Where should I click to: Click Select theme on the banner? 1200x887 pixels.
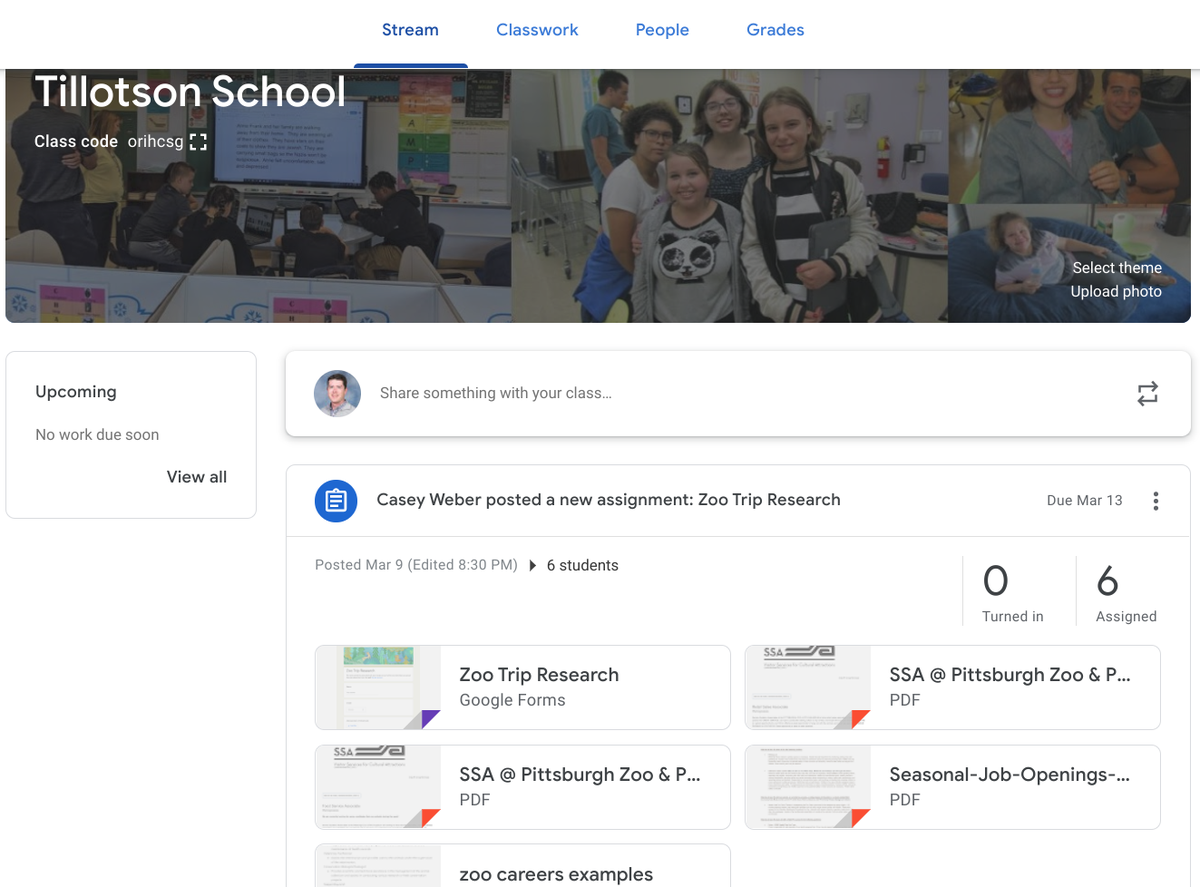tap(1116, 268)
